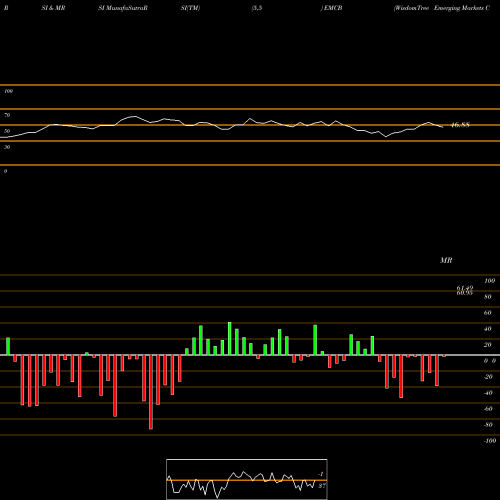
Task: Click the -80 axis label on MR chart
Action: click(x=488, y=425)
